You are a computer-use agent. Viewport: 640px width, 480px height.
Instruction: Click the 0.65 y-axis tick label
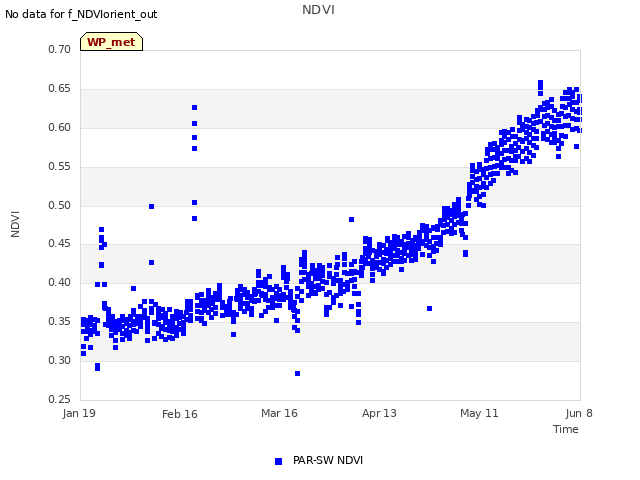click(x=59, y=89)
